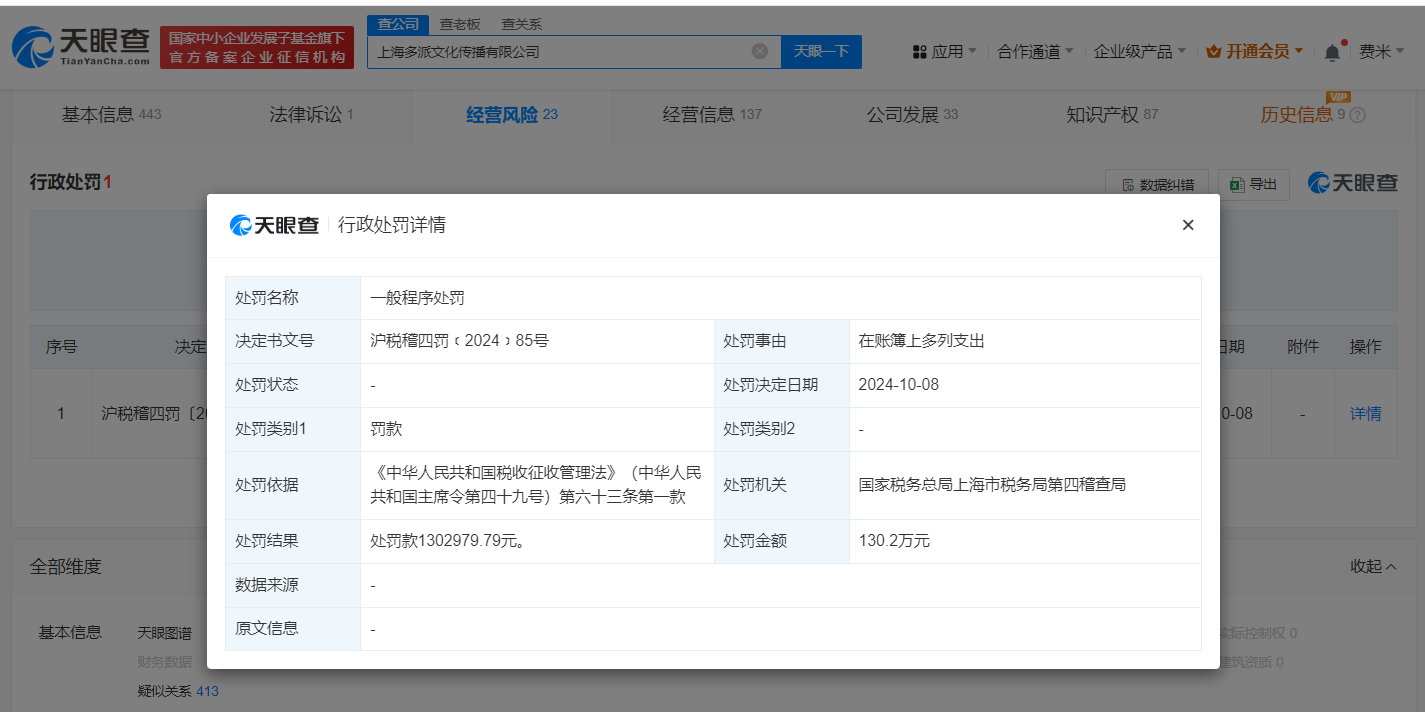Click the 行政处罚 section heading

coord(70,182)
